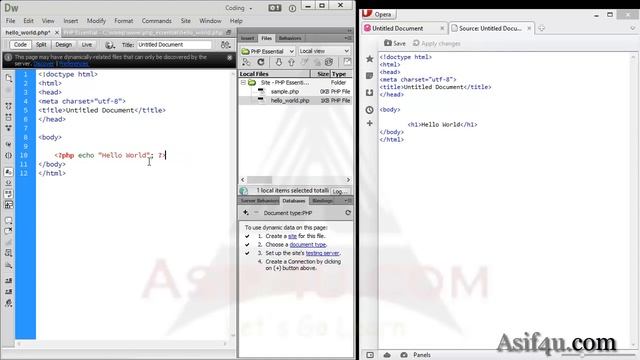Open a new tab in Opera
Image resolution: width=640 pixels, height=360 pixels.
pyautogui.click(x=542, y=28)
